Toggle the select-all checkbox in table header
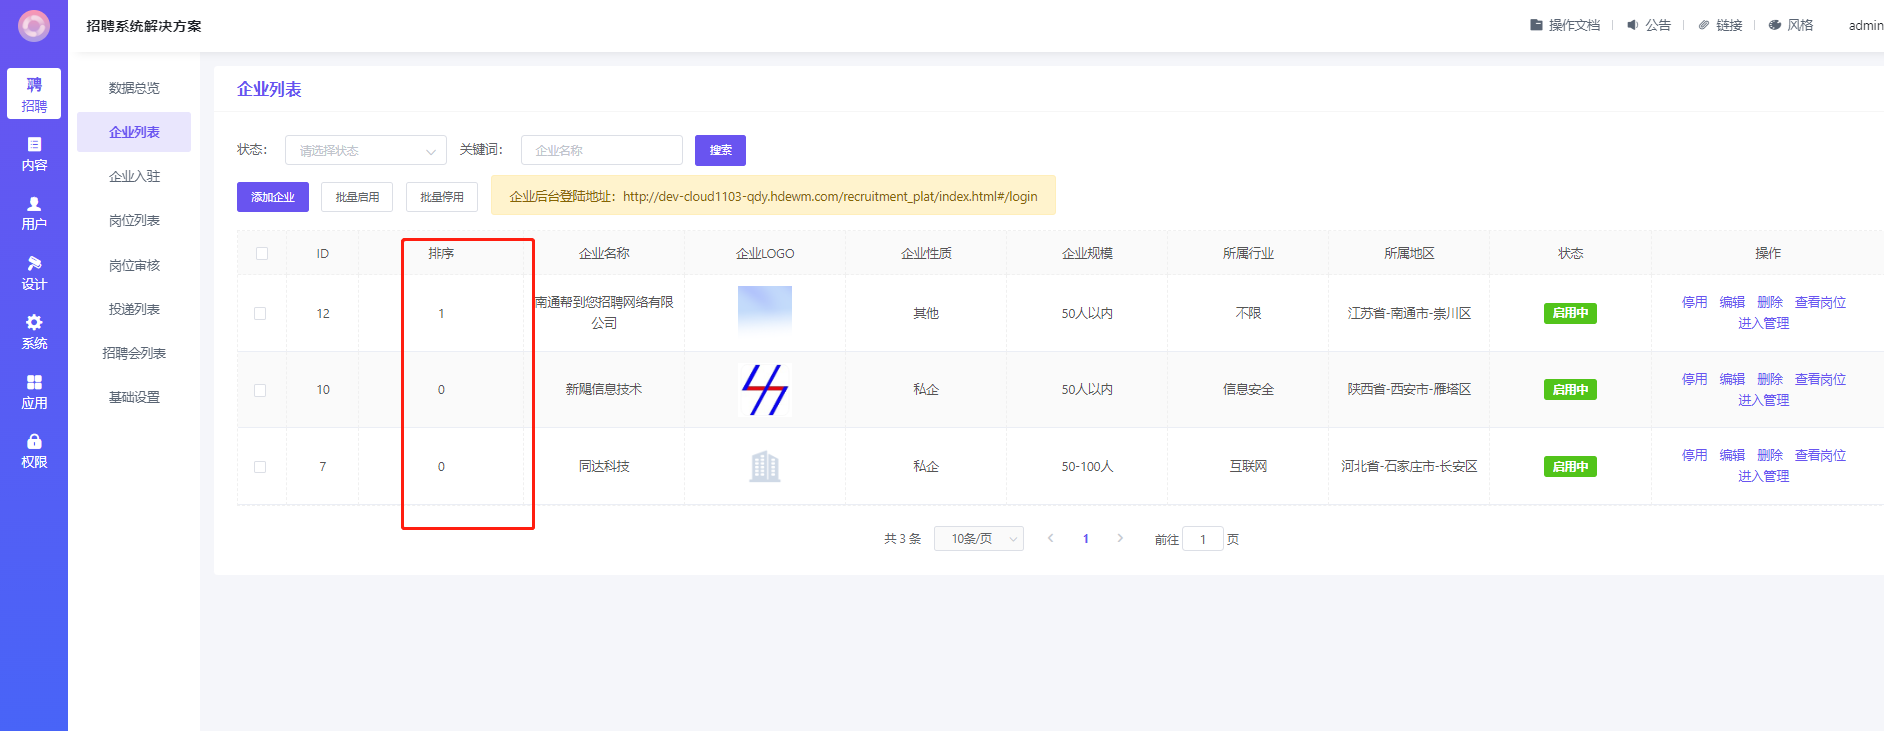1884x731 pixels. (x=262, y=254)
